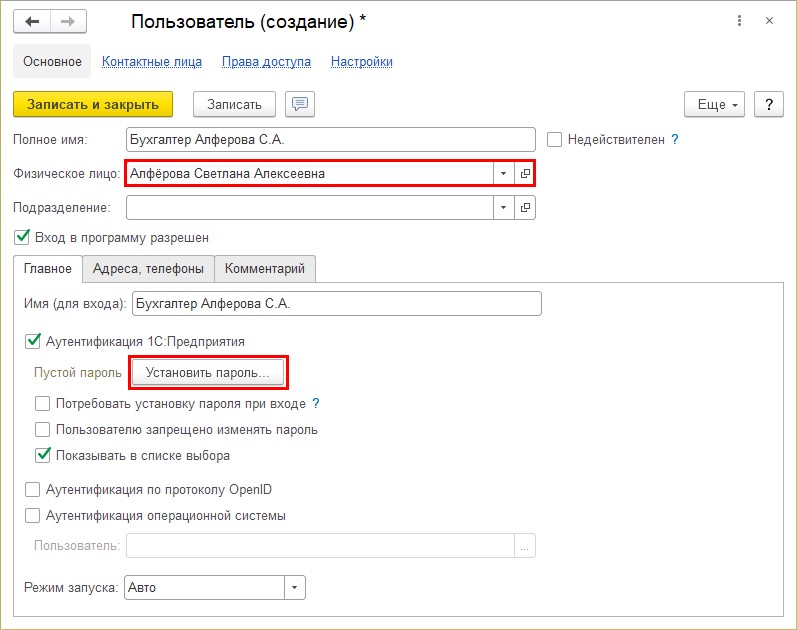Enable Аутентификация операционной системы

tap(33, 516)
